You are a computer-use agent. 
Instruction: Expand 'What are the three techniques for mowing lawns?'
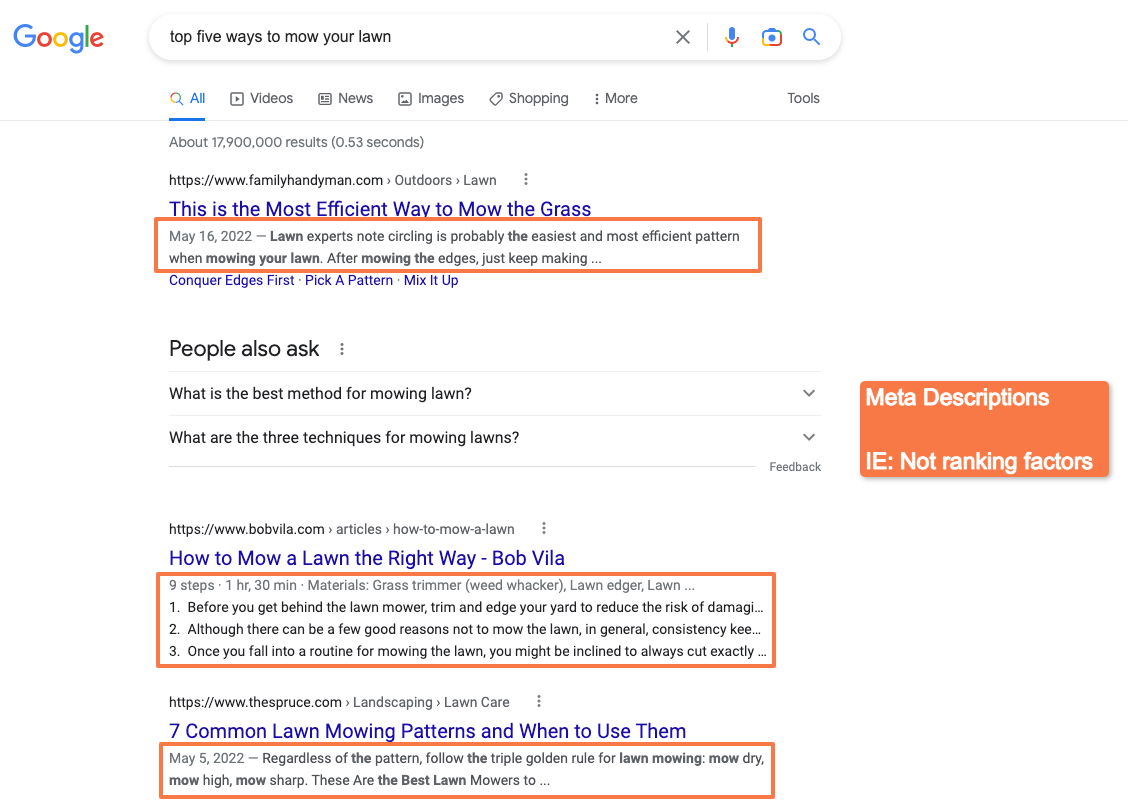494,437
